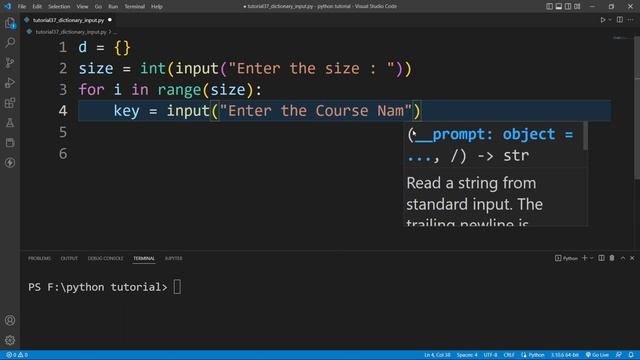Open the View menu
The width and height of the screenshot is (640, 360).
[x=82, y=7]
